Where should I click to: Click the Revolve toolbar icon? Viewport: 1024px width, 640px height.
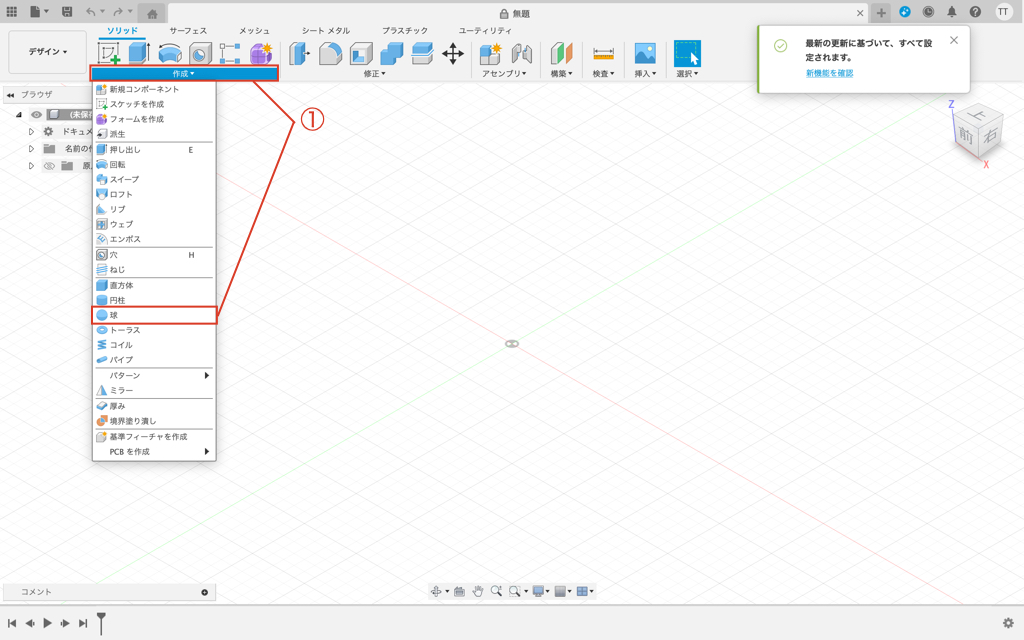pos(170,54)
